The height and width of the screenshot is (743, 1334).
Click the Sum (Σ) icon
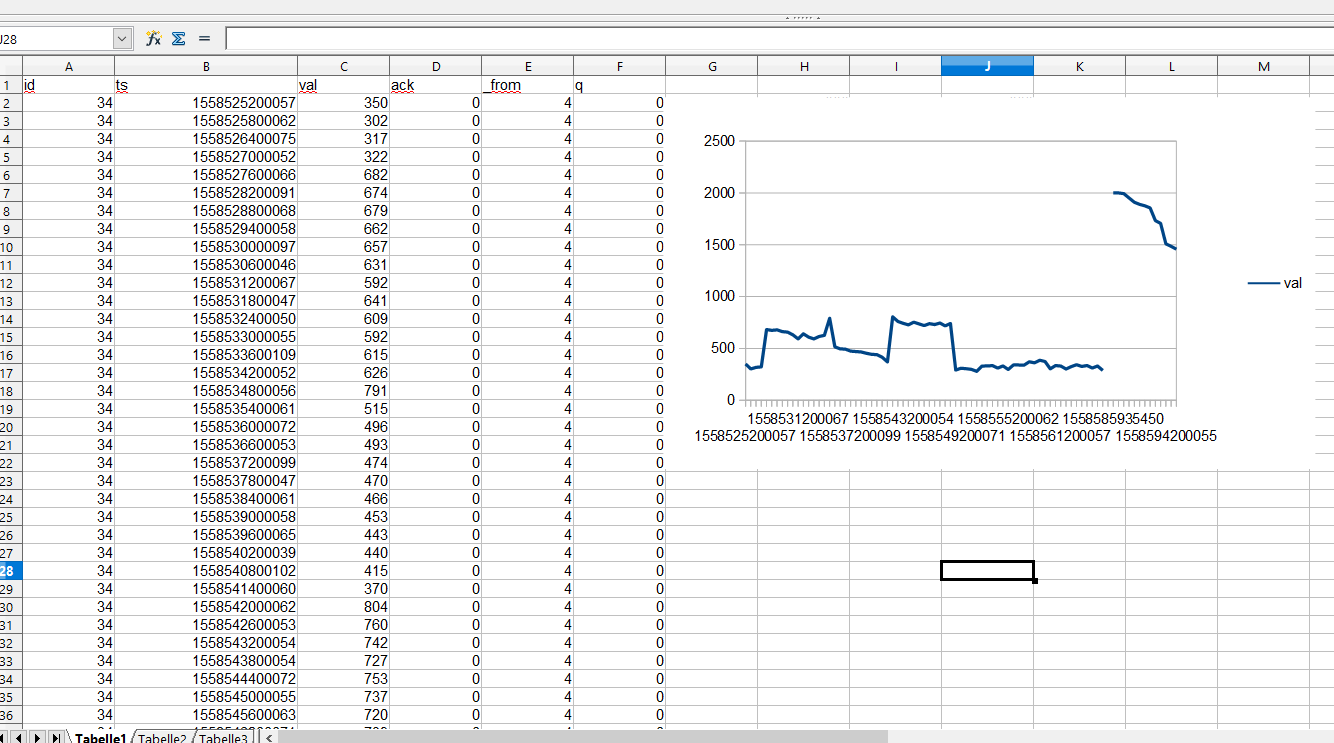179,38
